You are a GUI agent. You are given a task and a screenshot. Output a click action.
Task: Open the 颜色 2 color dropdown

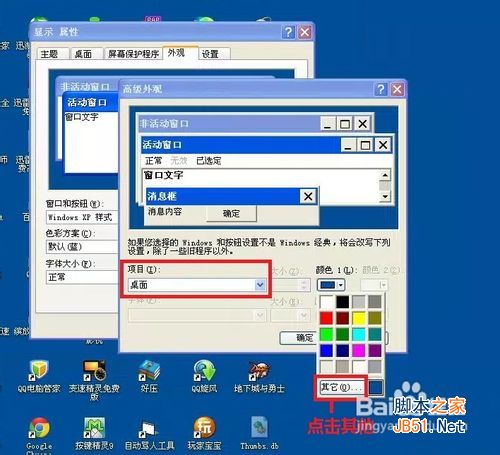[x=374, y=285]
